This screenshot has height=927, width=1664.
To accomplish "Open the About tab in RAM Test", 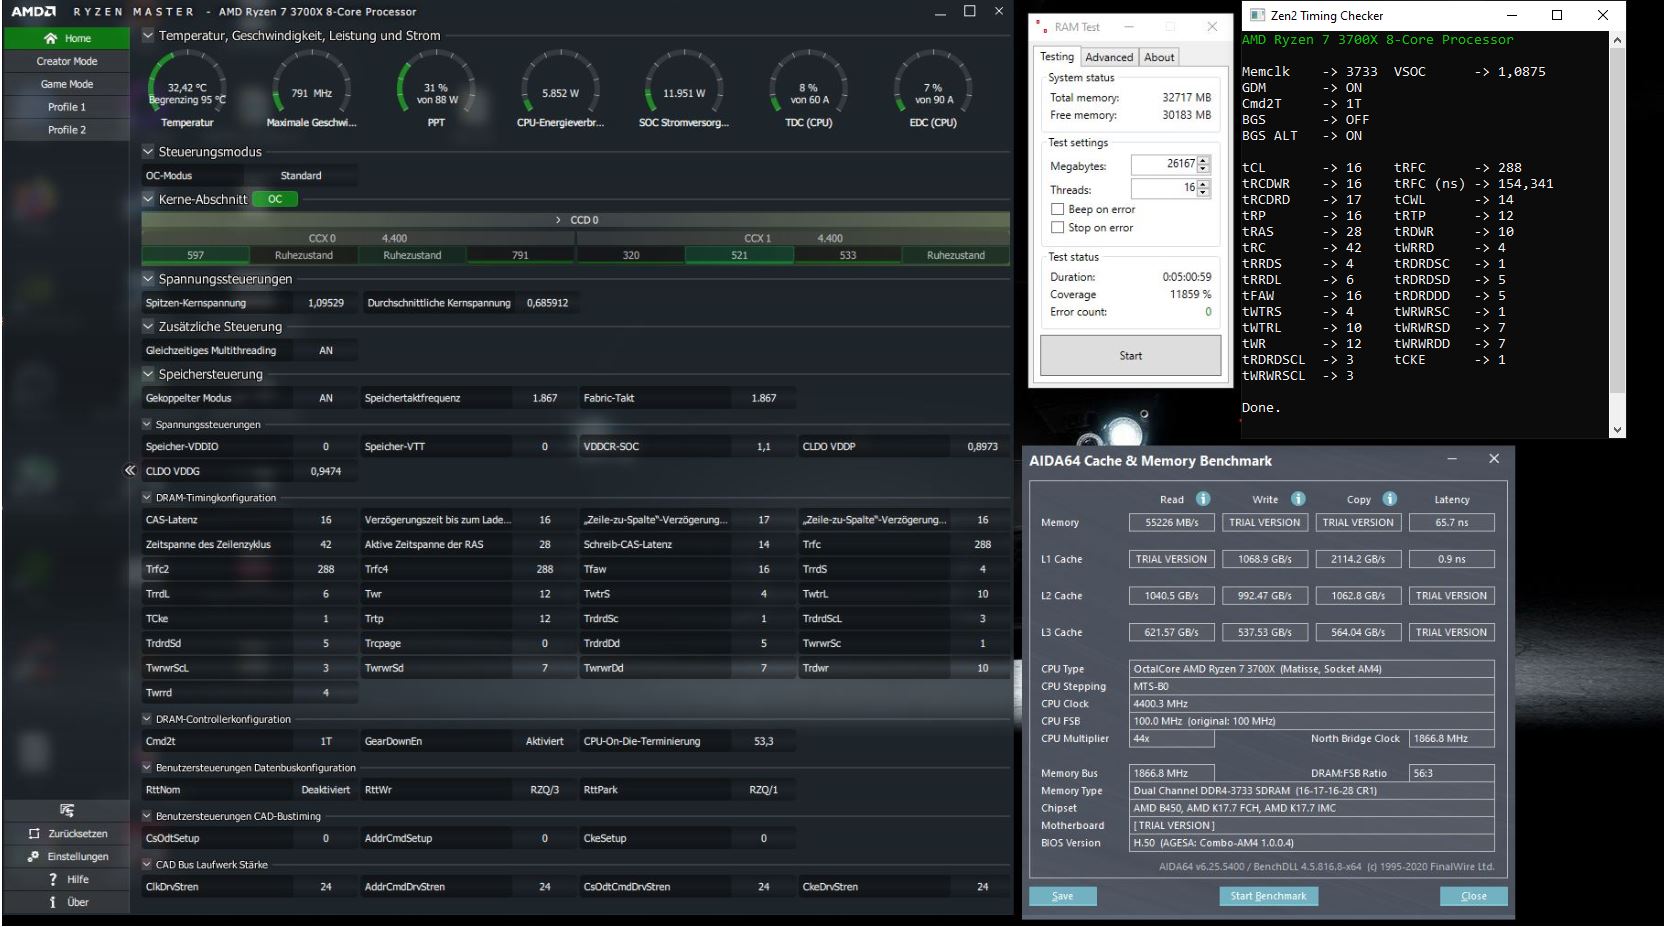I will [1159, 57].
